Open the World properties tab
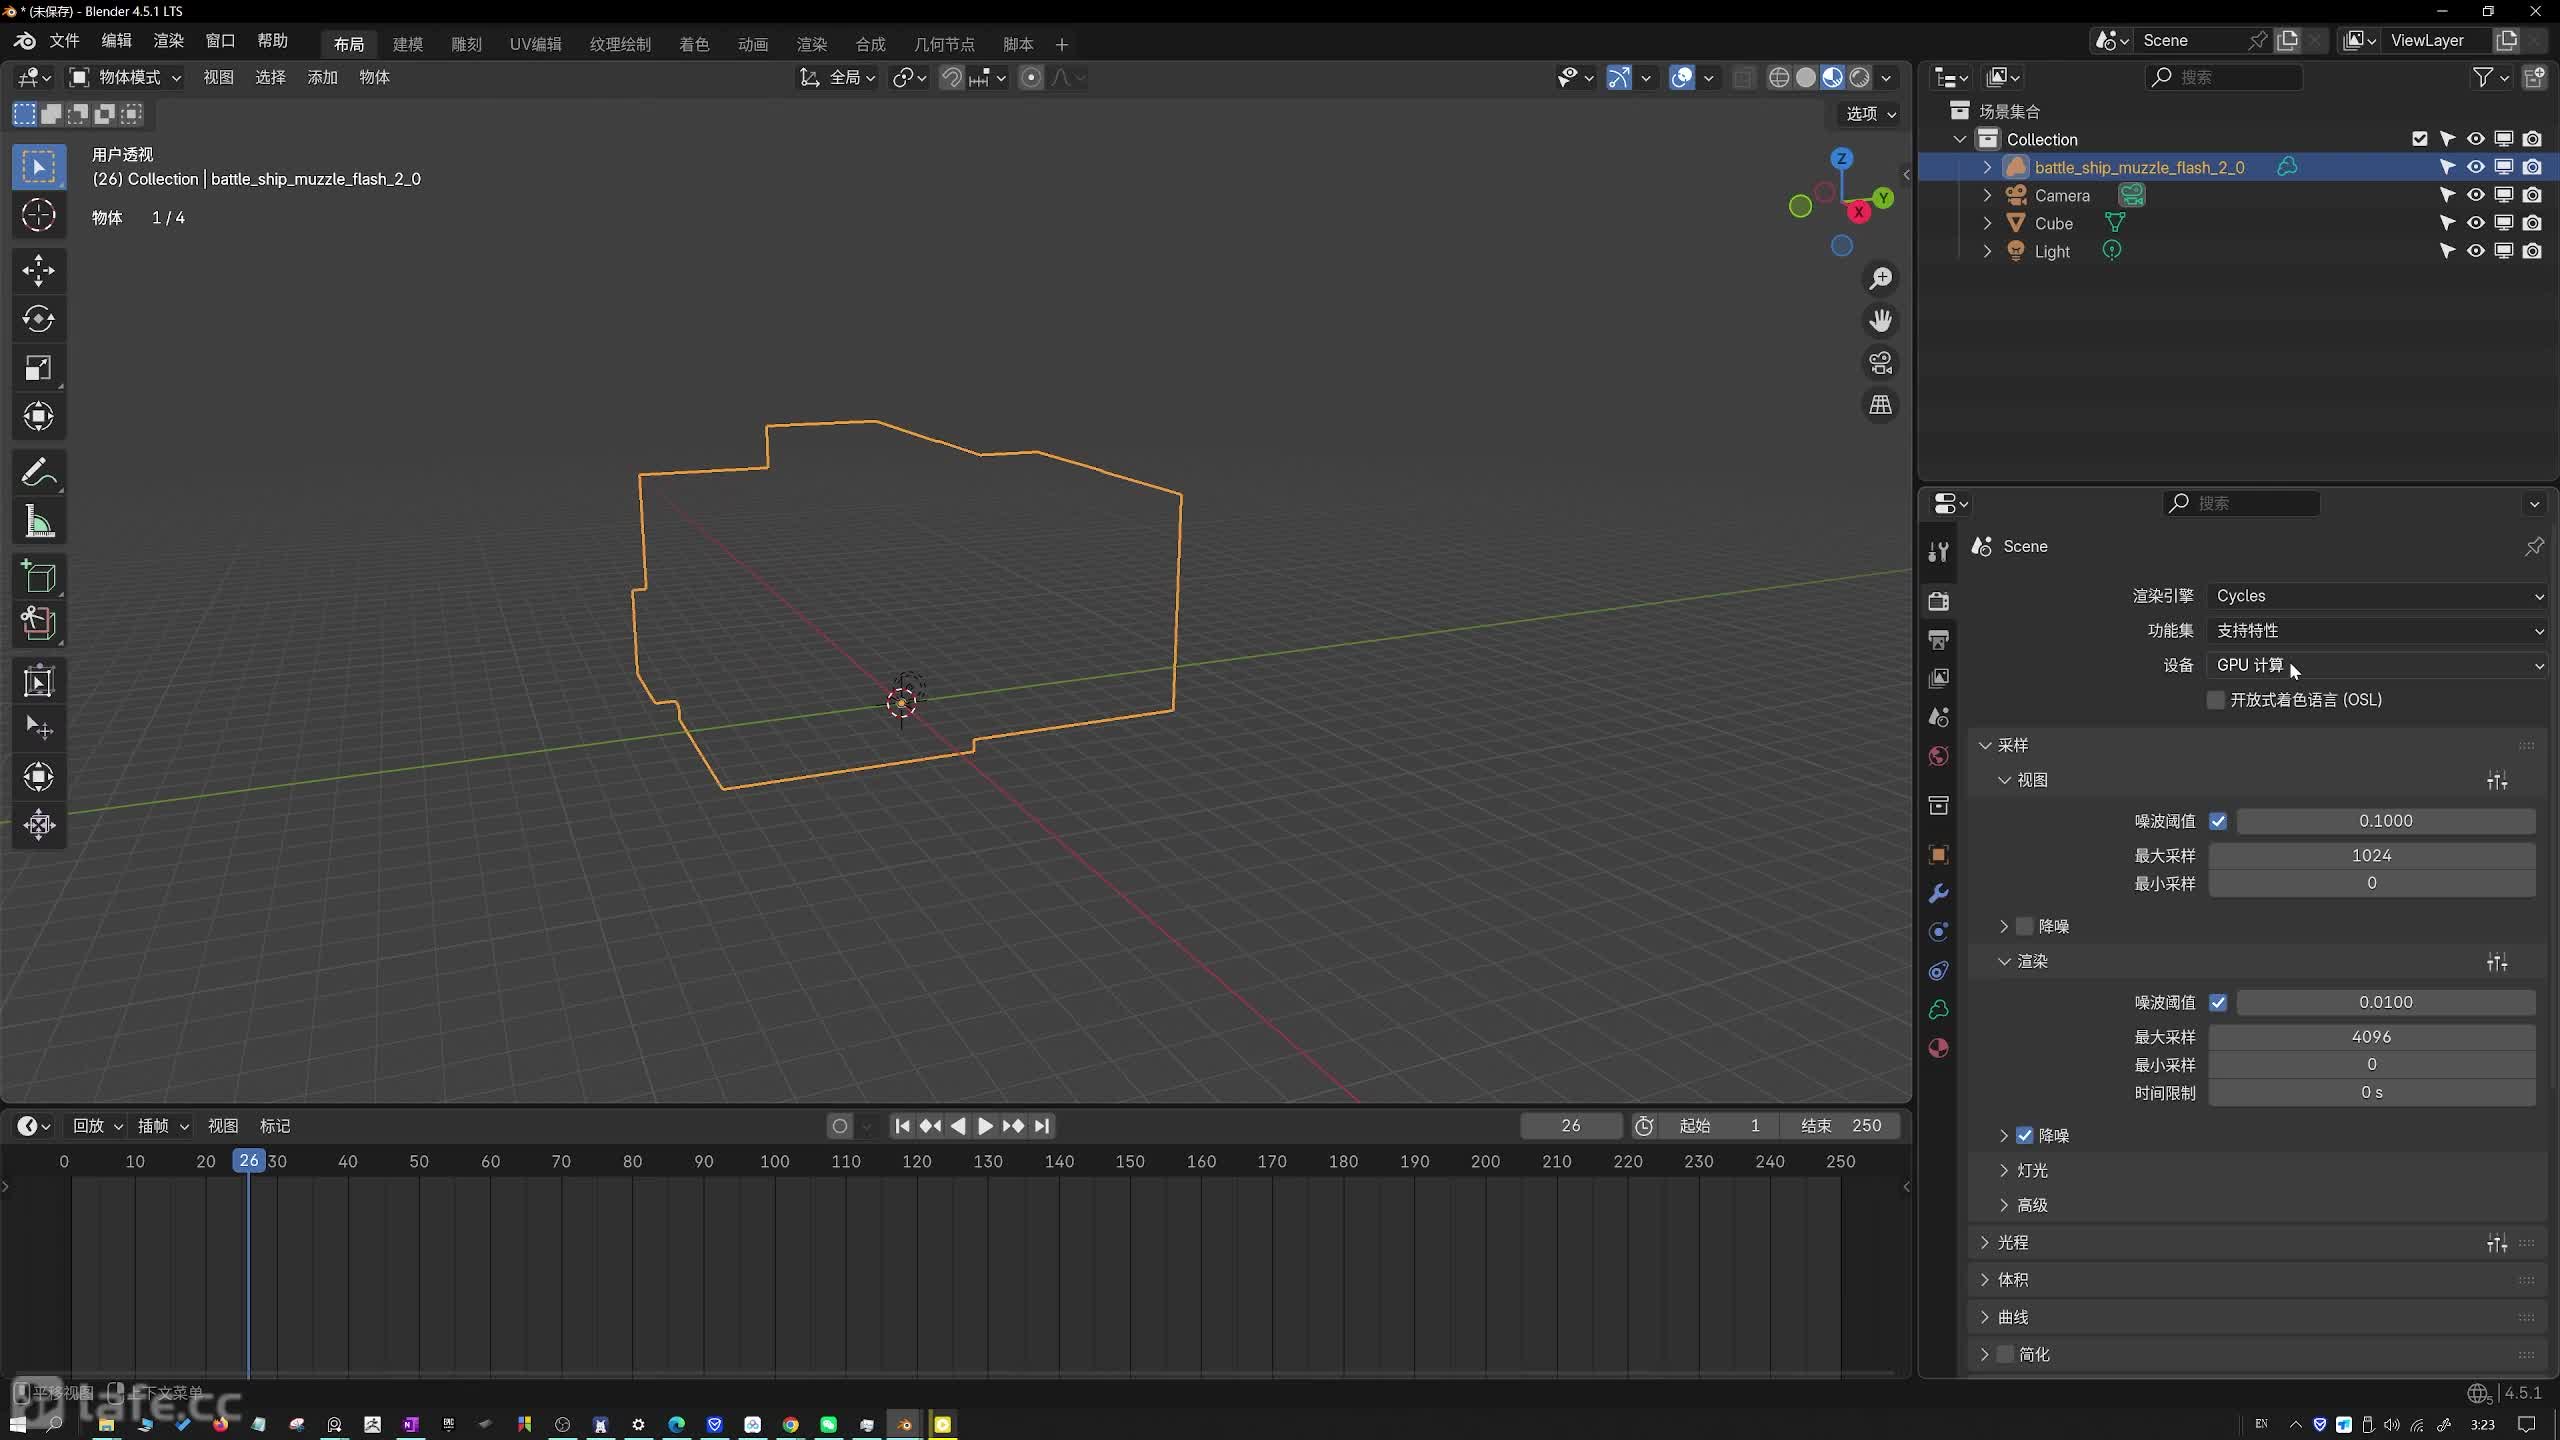This screenshot has height=1440, width=2560. [x=1938, y=756]
